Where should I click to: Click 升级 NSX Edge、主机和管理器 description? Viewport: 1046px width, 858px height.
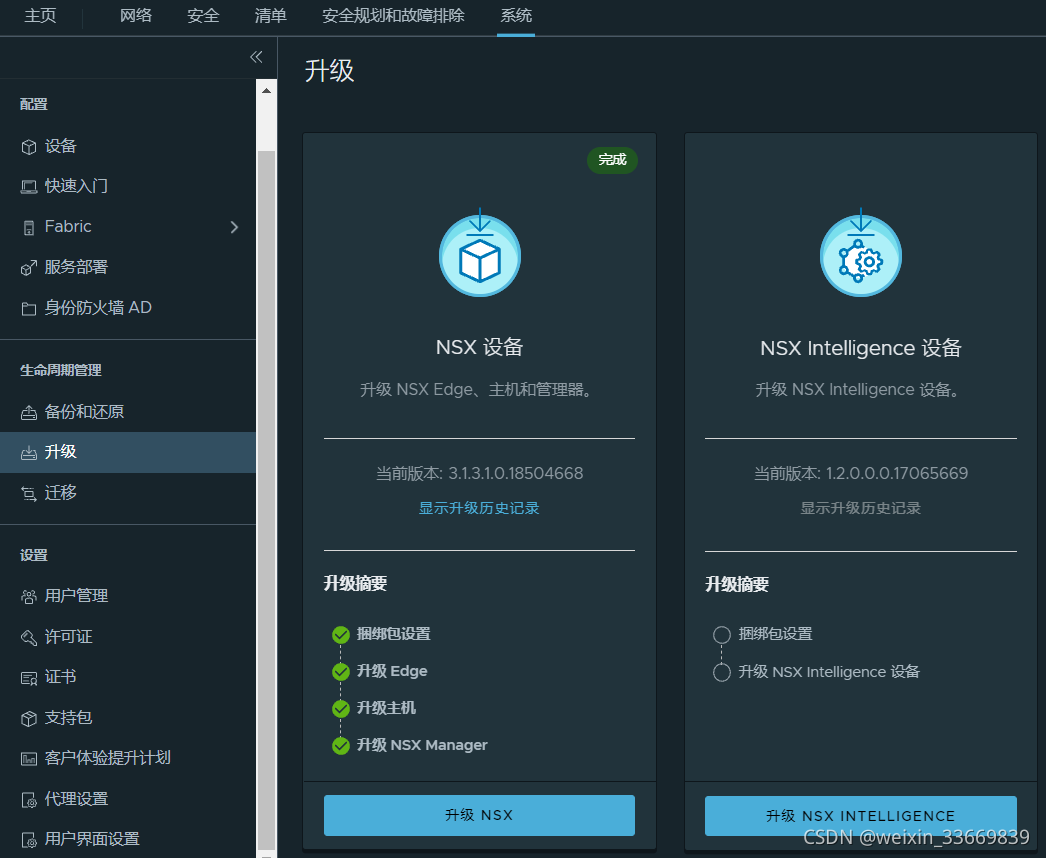click(x=476, y=390)
